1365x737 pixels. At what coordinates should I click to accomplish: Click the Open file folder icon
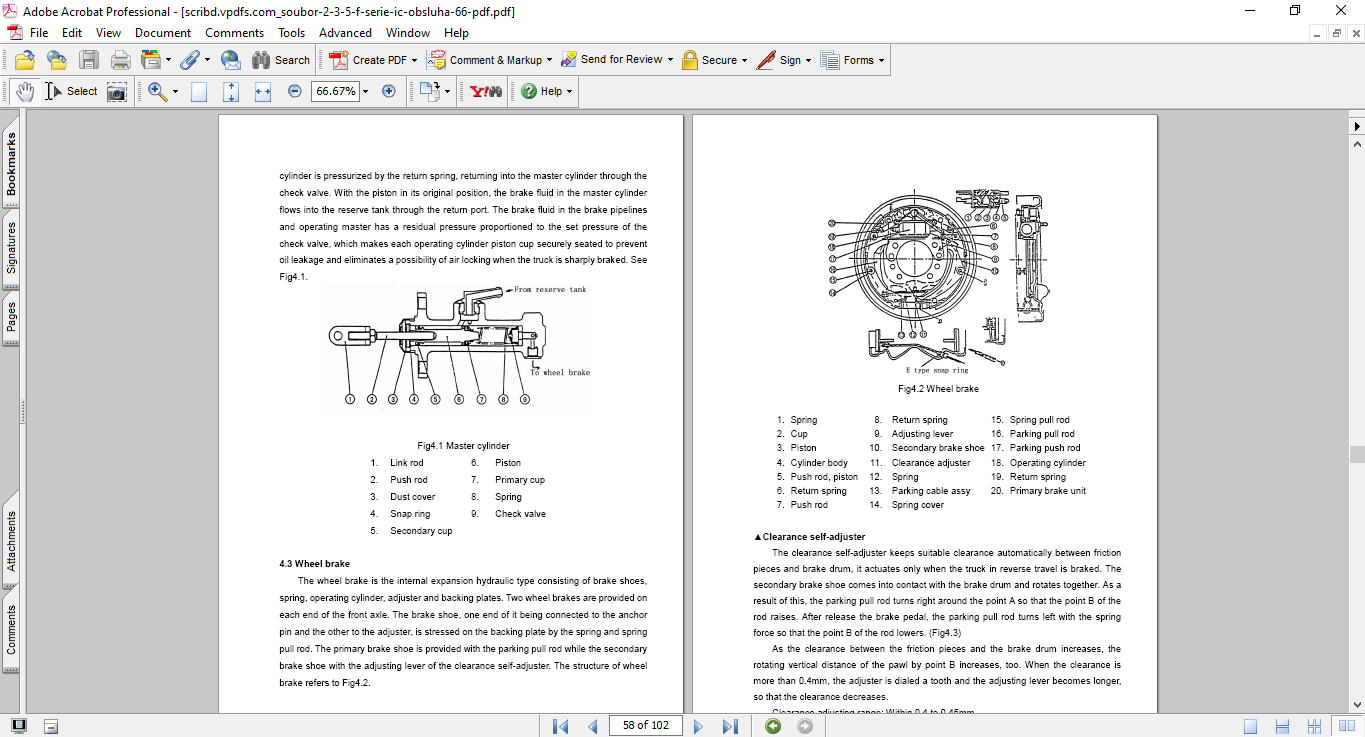click(25, 60)
